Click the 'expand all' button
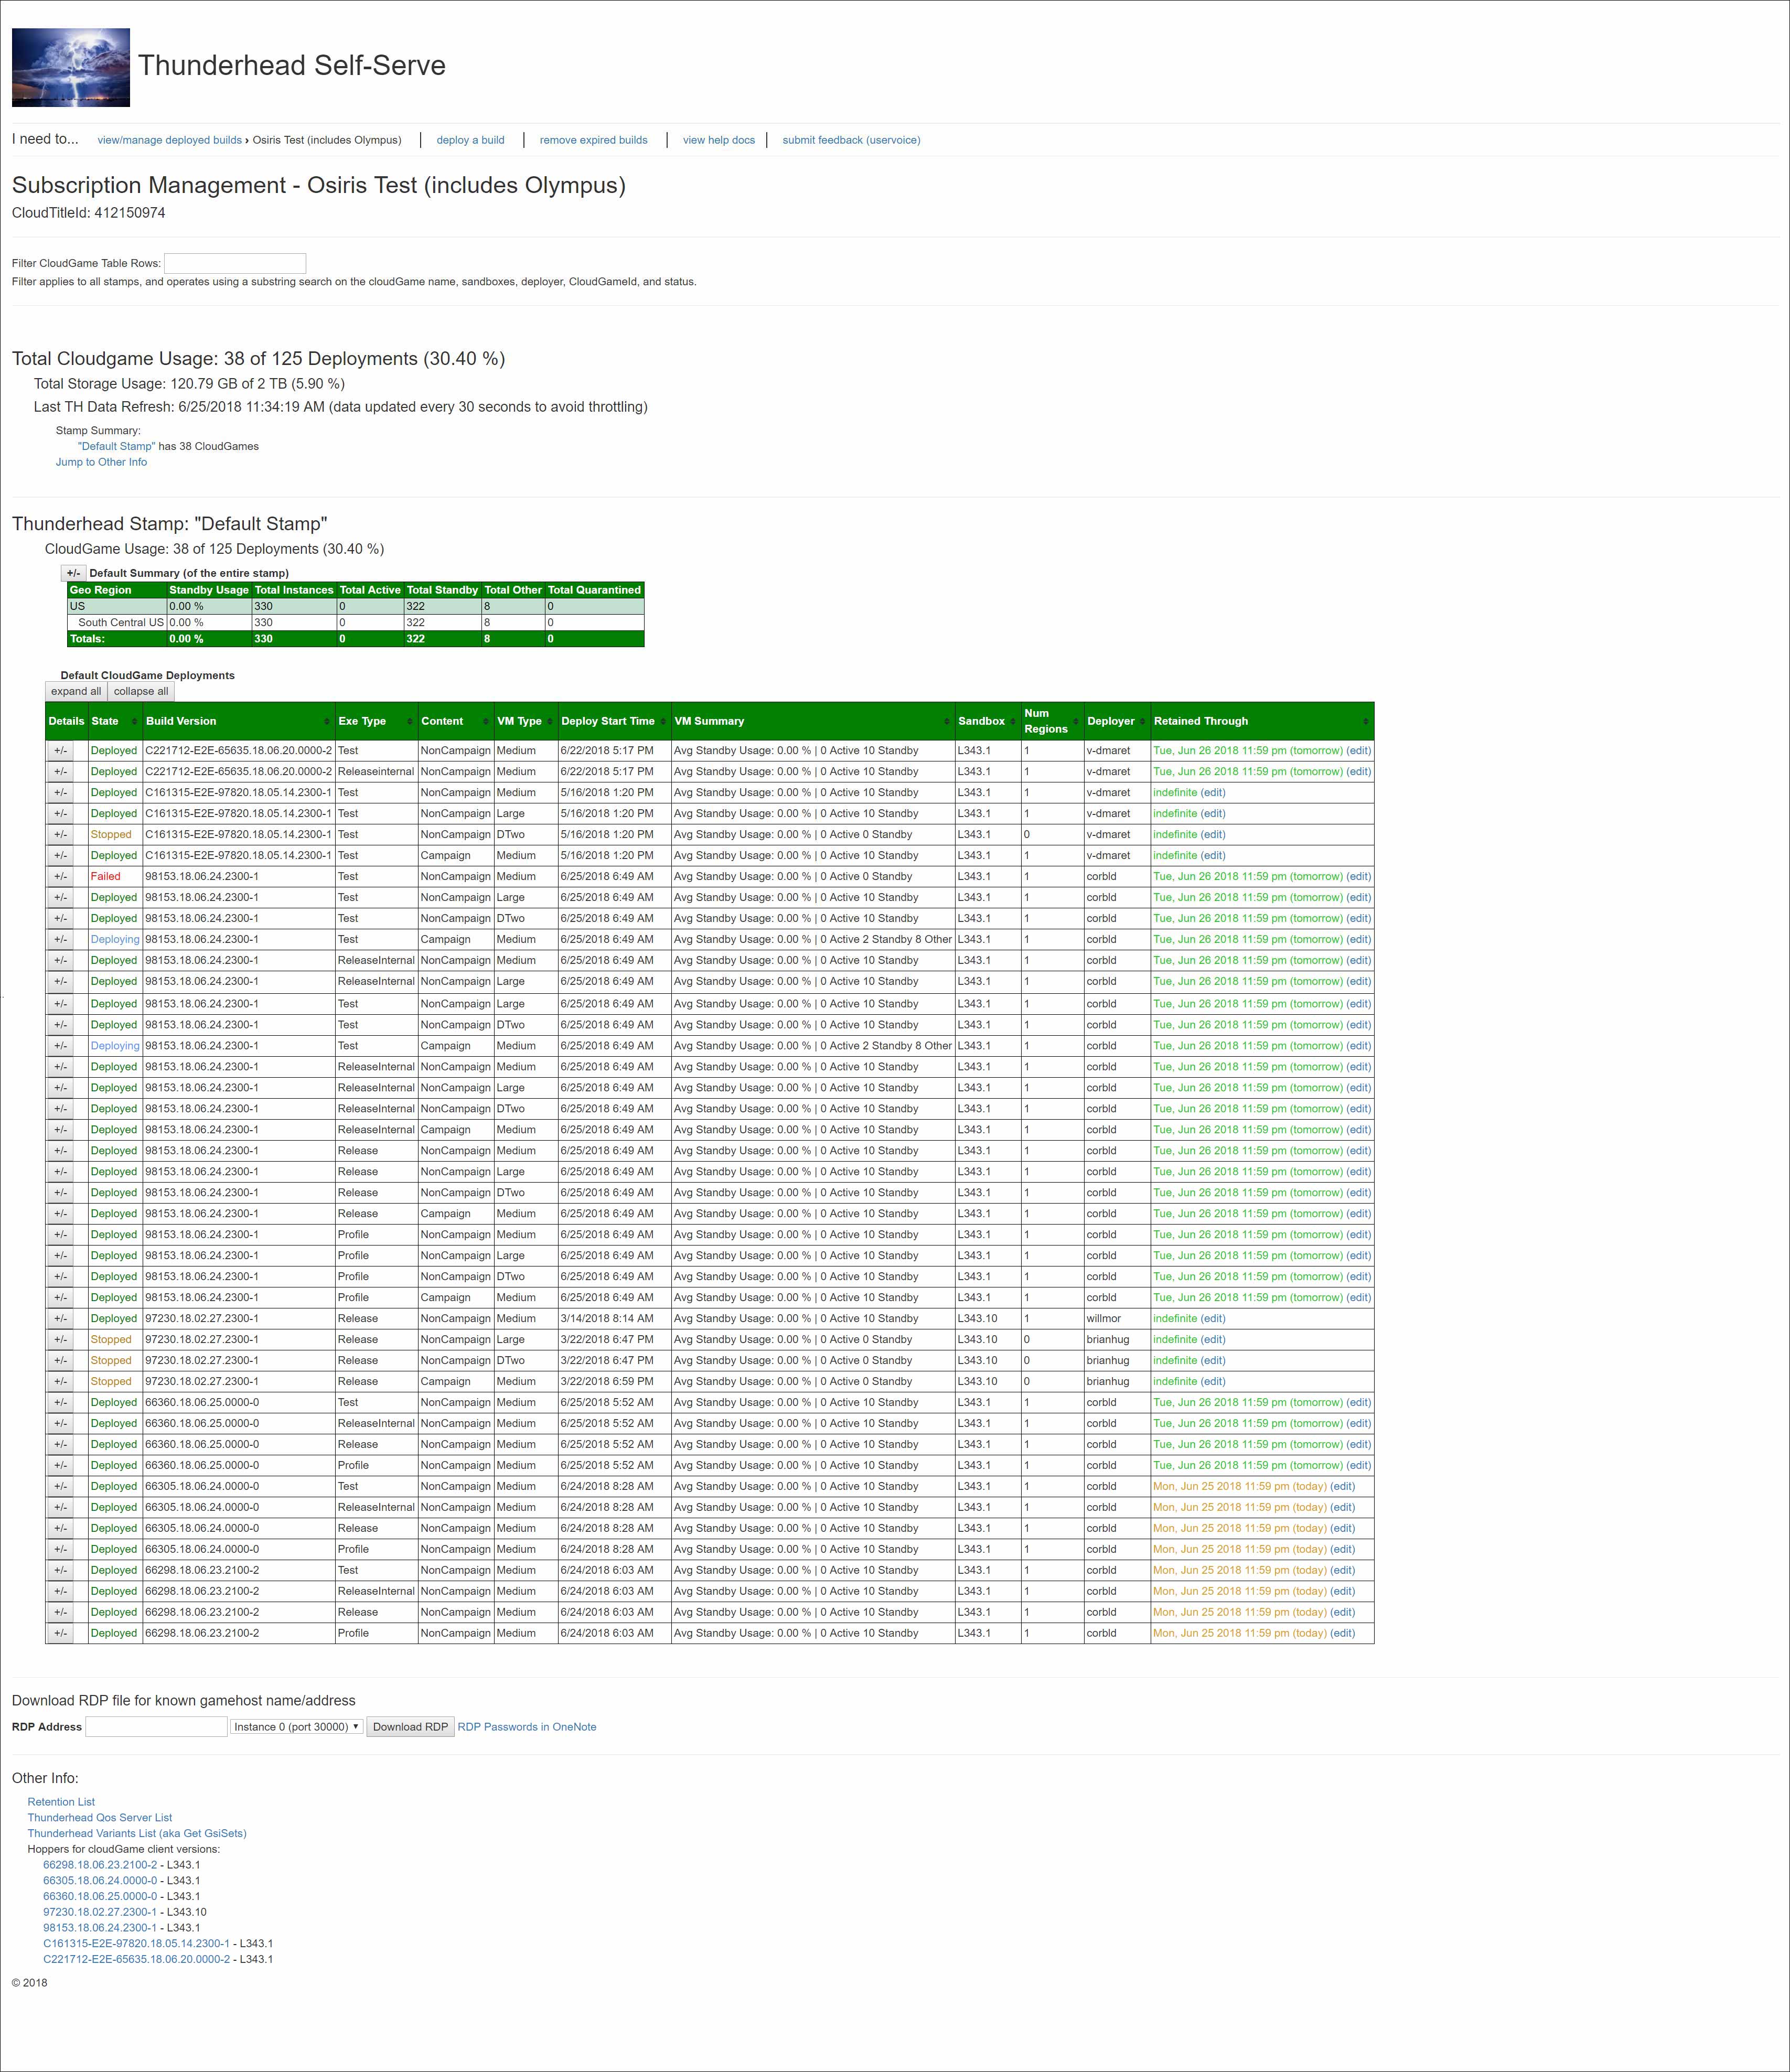Screen dimensions: 1790x2072 pyautogui.click(x=76, y=691)
